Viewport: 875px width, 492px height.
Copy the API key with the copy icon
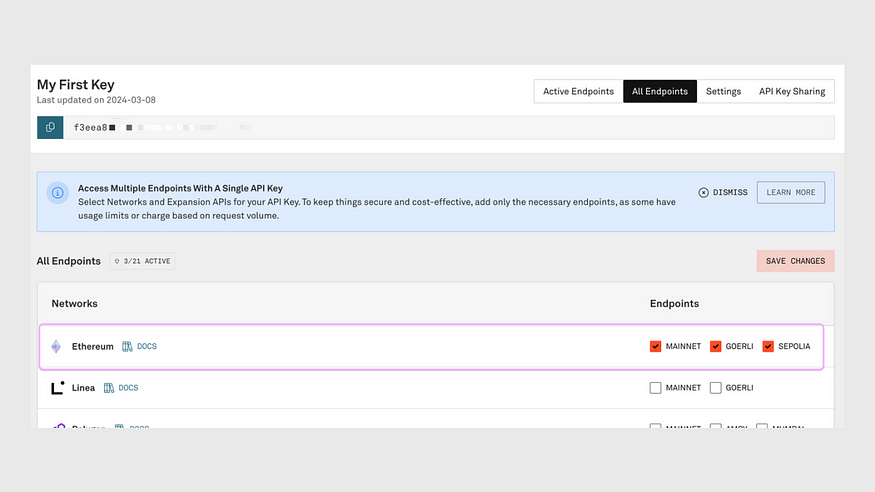[50, 127]
